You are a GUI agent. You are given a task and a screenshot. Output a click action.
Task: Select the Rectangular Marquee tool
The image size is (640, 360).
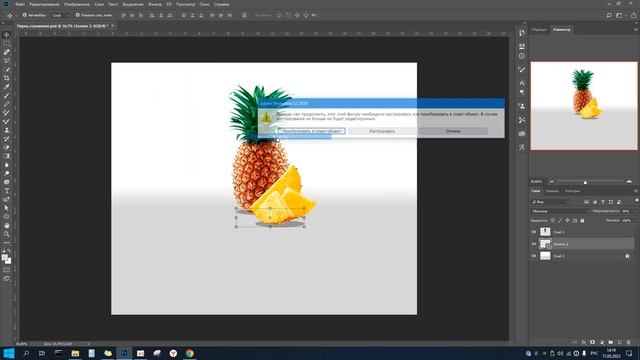click(x=7, y=43)
